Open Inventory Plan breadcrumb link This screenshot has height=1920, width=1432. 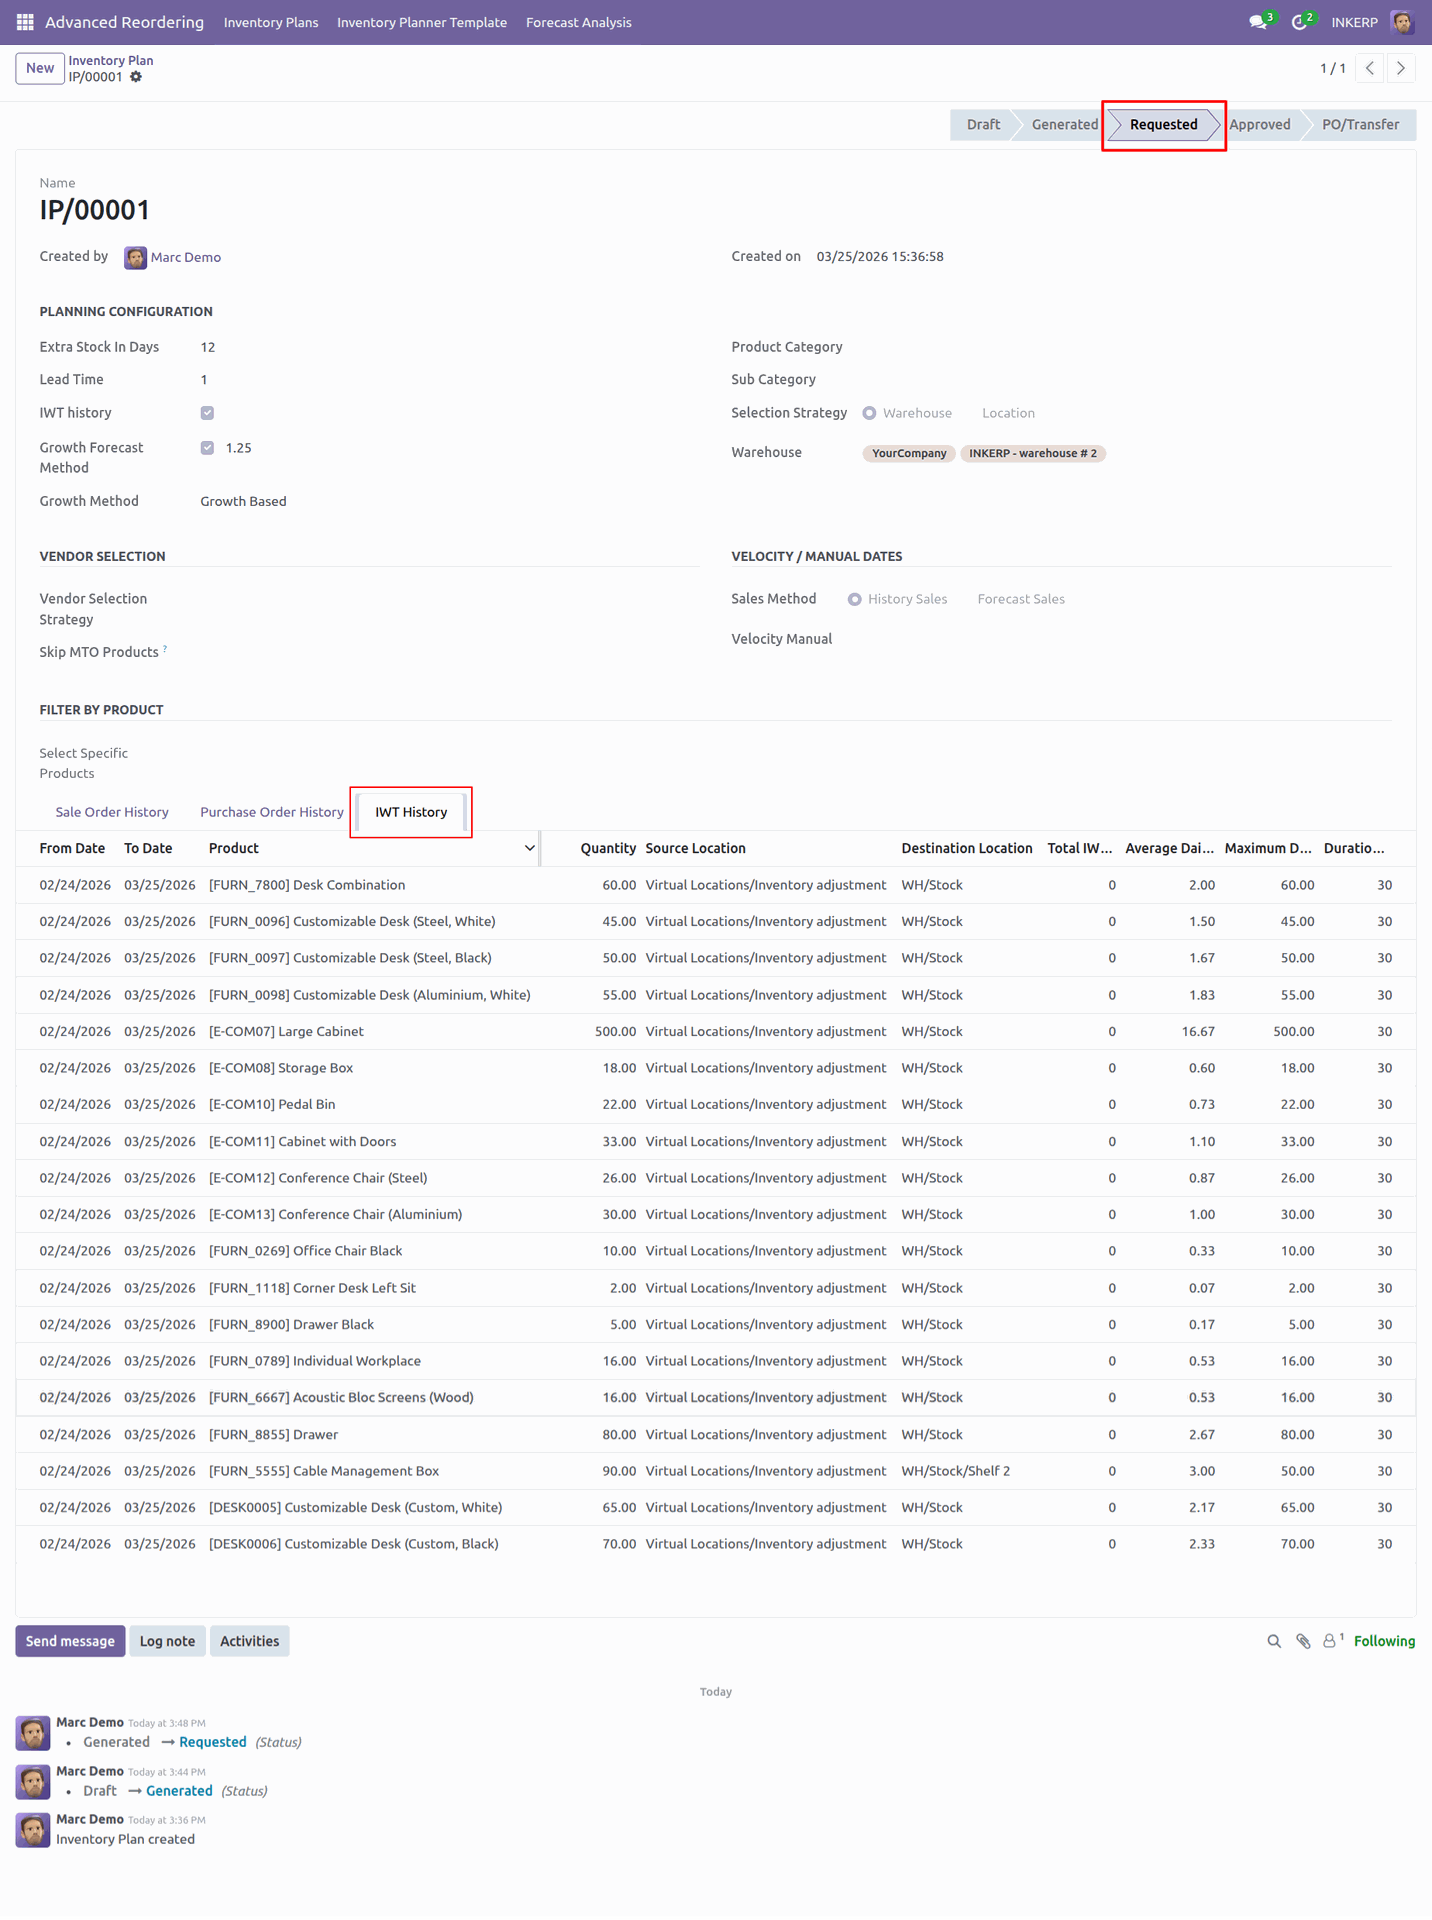click(x=111, y=60)
